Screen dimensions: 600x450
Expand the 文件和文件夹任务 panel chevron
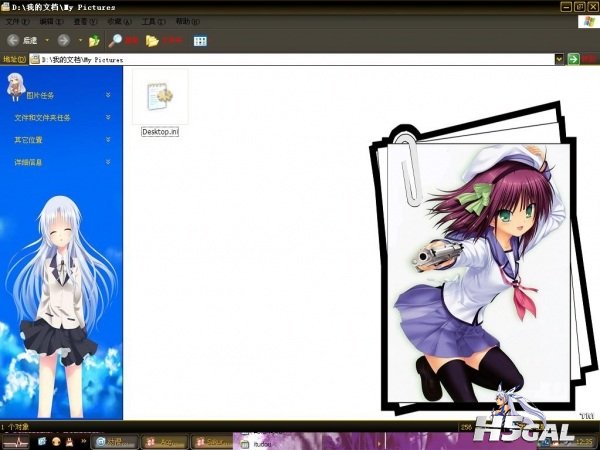(x=108, y=117)
